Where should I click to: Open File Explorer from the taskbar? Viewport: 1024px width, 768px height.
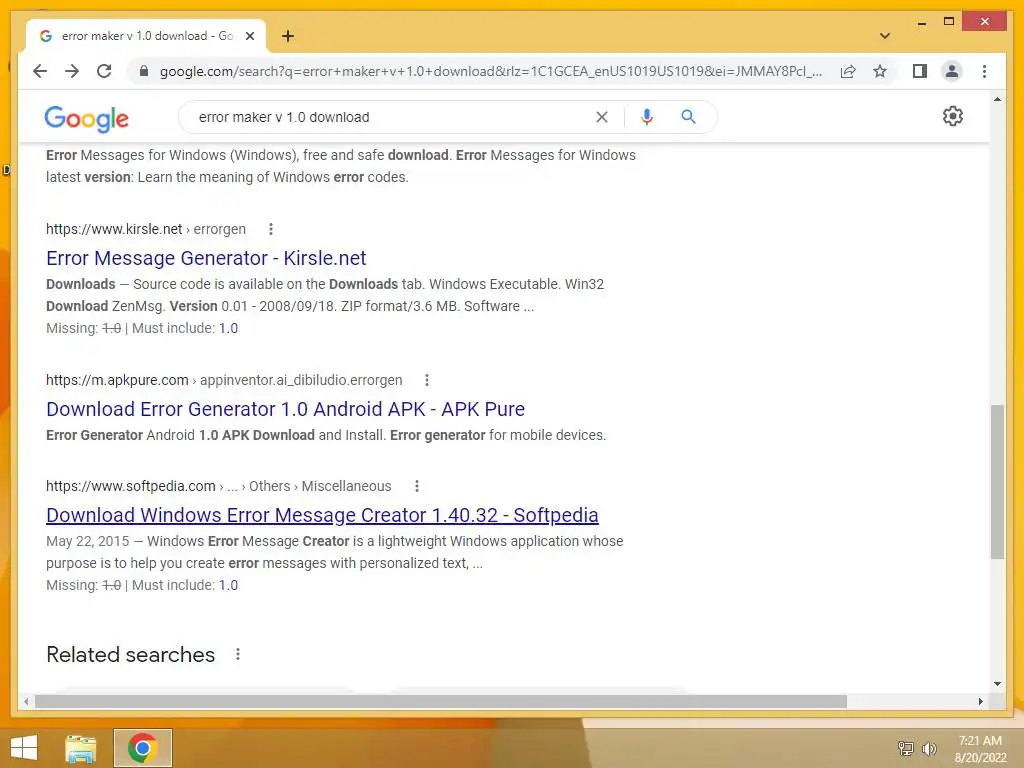[81, 748]
